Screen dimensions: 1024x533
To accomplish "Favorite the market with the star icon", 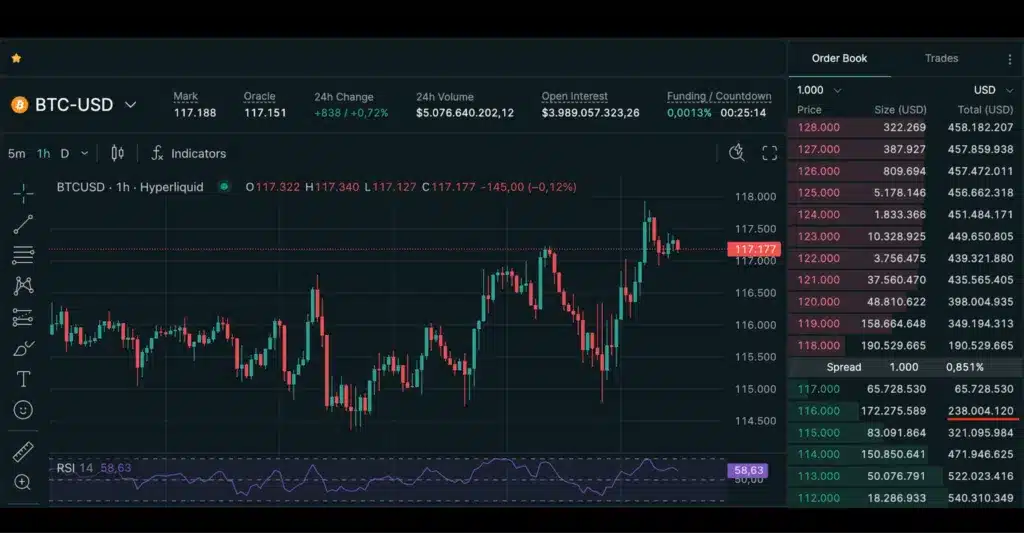I will tap(16, 59).
